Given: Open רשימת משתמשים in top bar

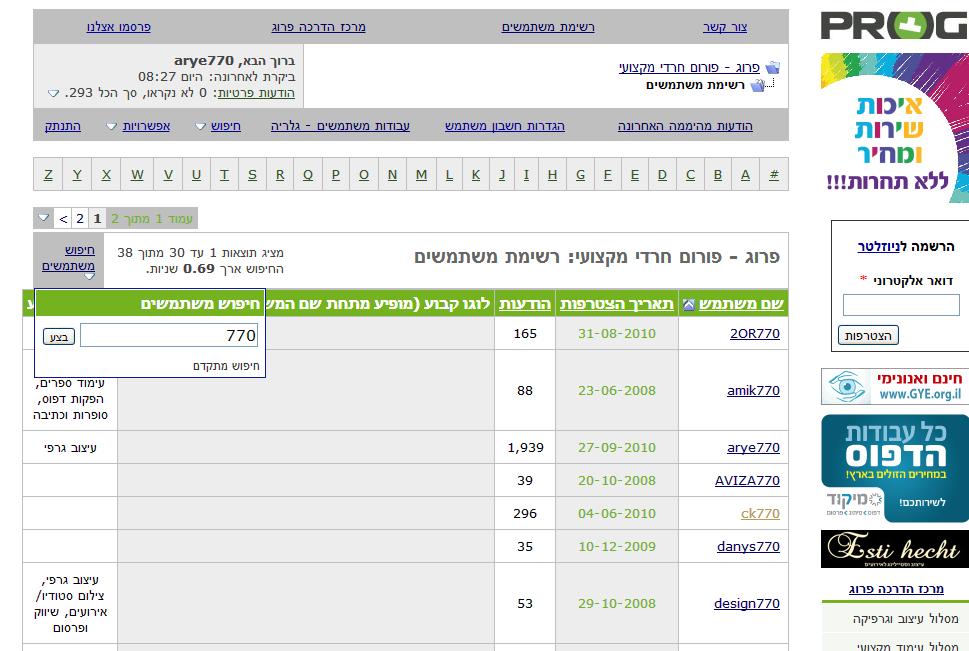Looking at the screenshot, I should tap(548, 27).
